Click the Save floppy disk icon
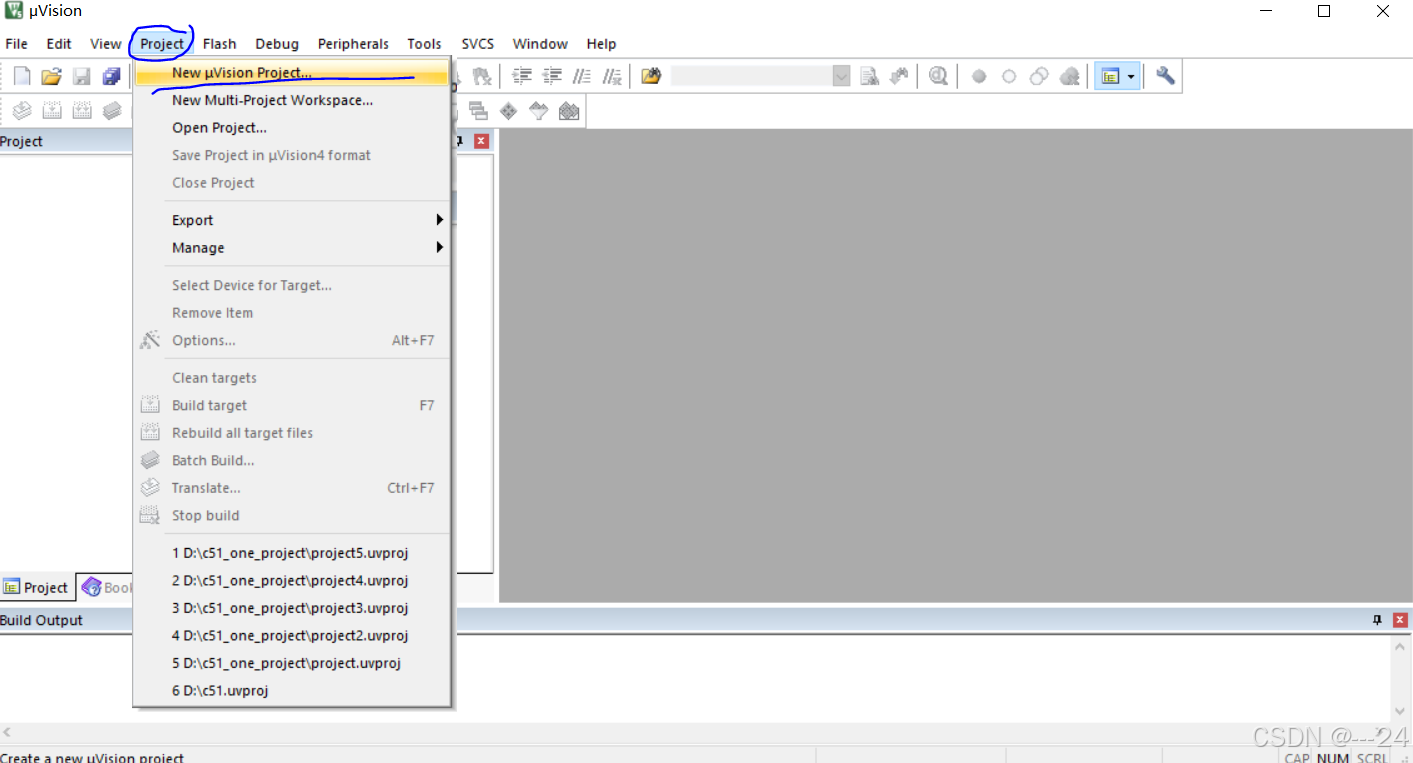Screen dimensions: 1413x763 (x=82, y=76)
